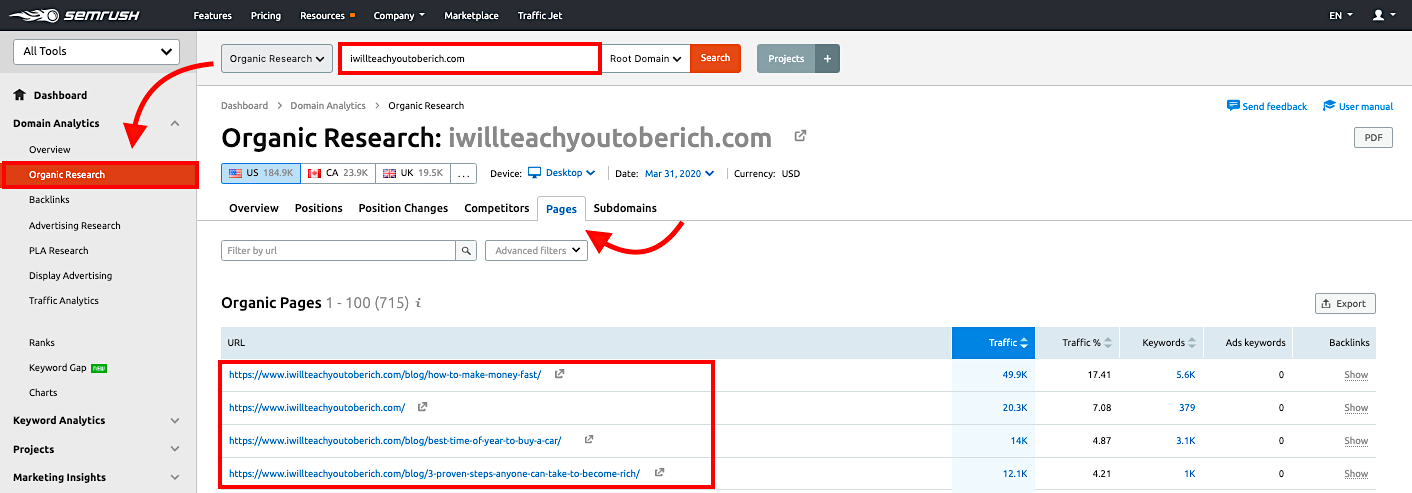Sort by the Traffic column arrows

pos(1024,343)
